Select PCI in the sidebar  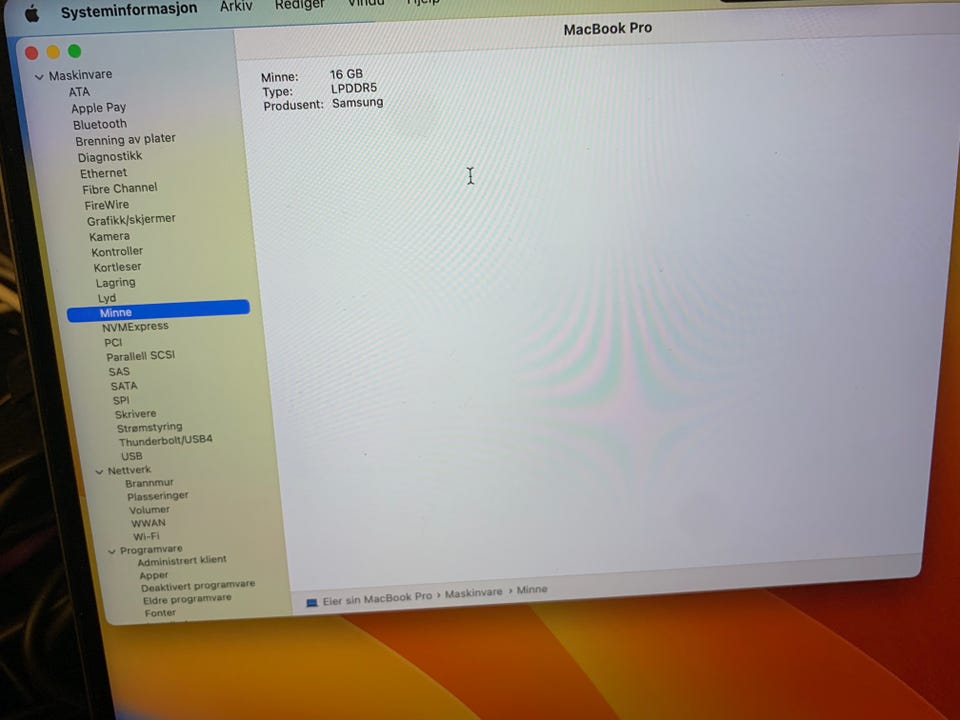[x=113, y=342]
